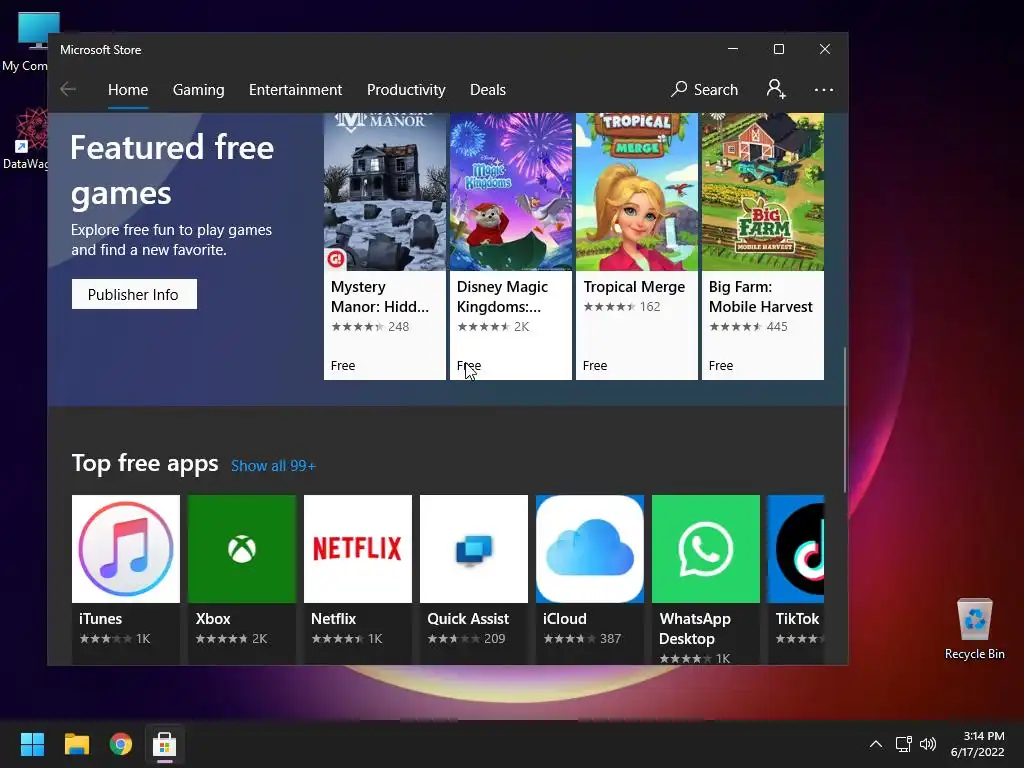Click the Store's vertical scrollbar

(x=844, y=419)
